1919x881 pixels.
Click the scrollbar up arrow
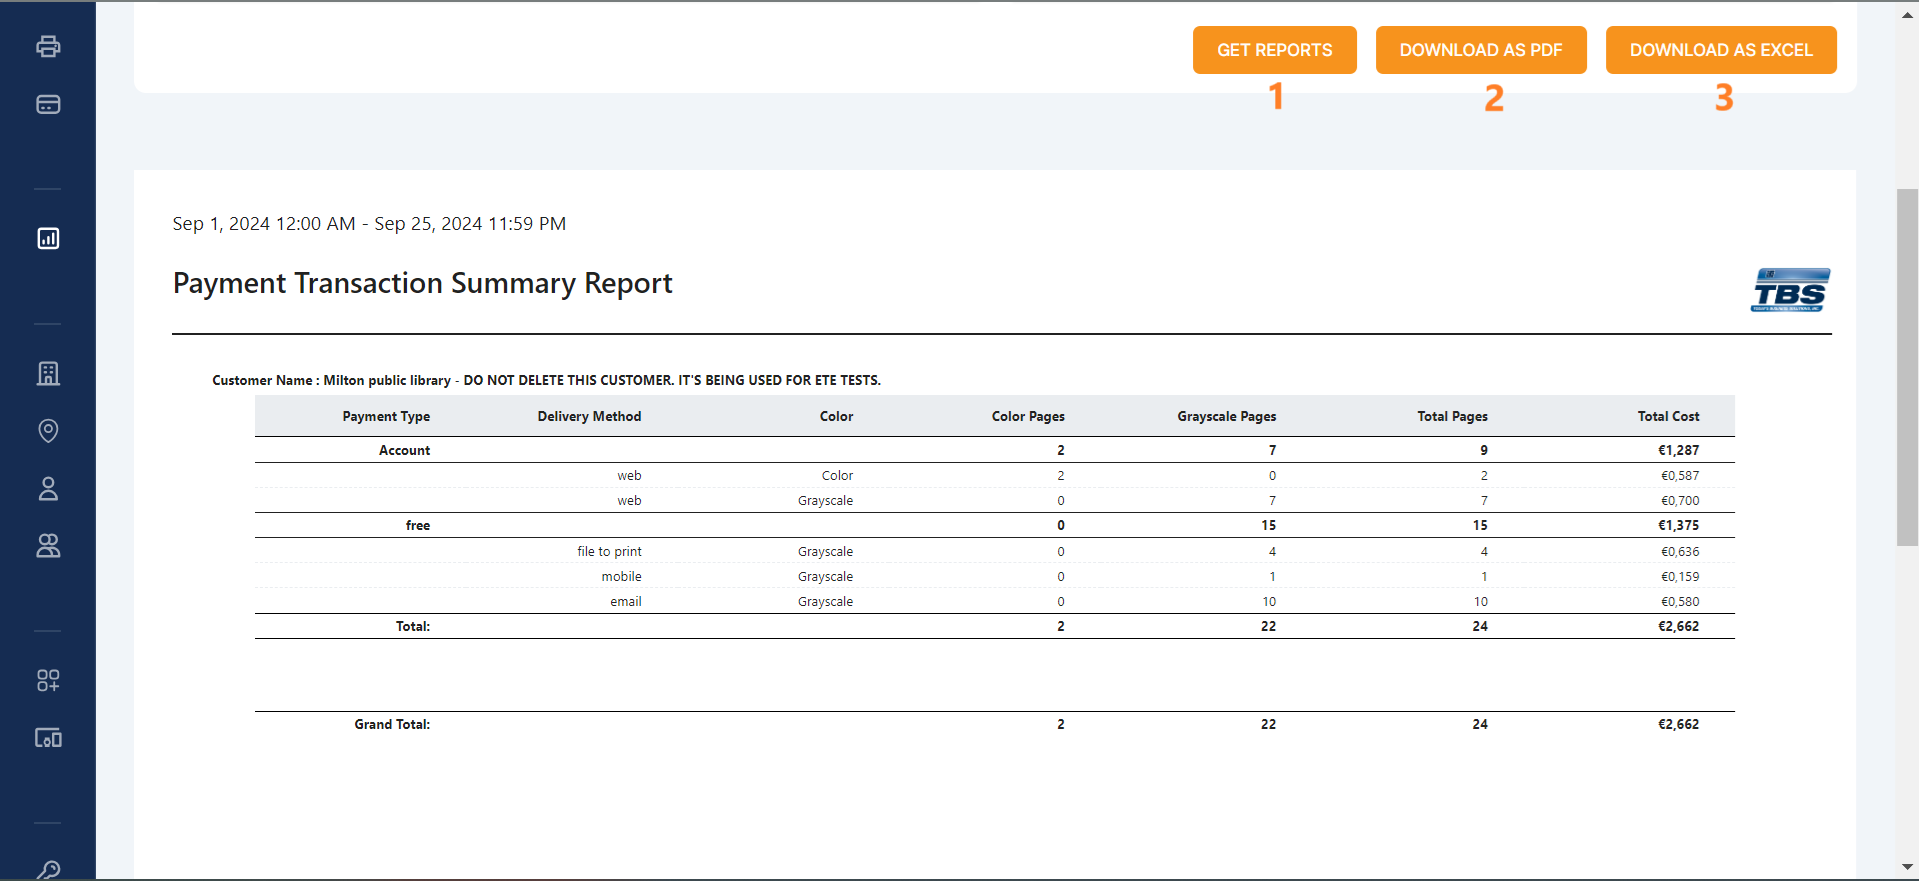tap(1908, 14)
